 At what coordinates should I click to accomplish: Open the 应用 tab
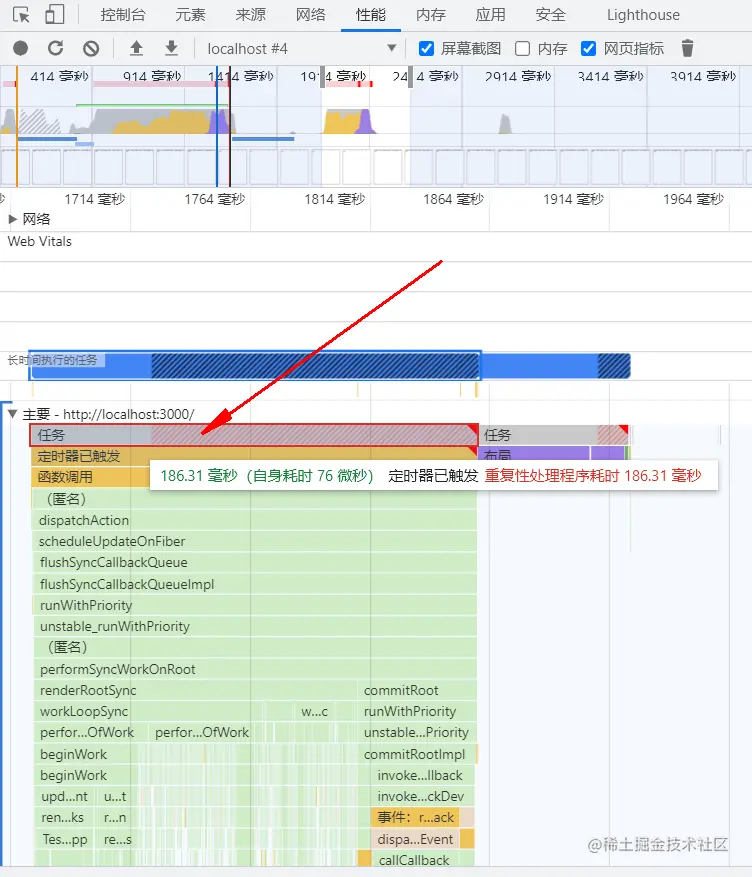490,15
